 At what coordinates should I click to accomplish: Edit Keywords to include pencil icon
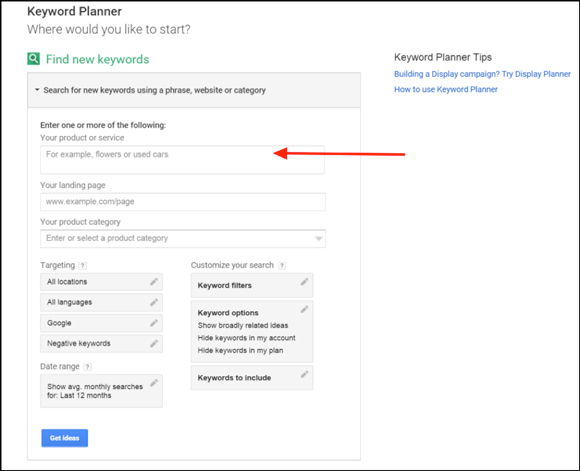coord(304,374)
